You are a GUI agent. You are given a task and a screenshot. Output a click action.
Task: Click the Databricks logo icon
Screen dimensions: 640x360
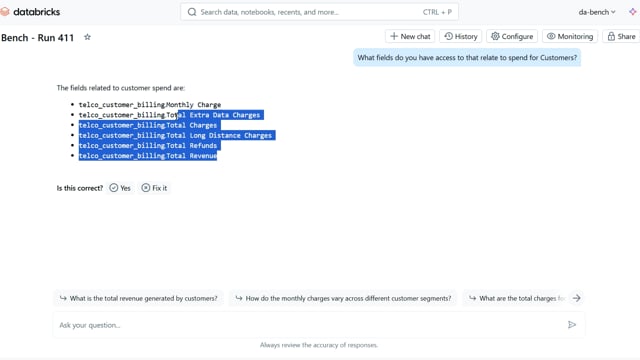4,12
